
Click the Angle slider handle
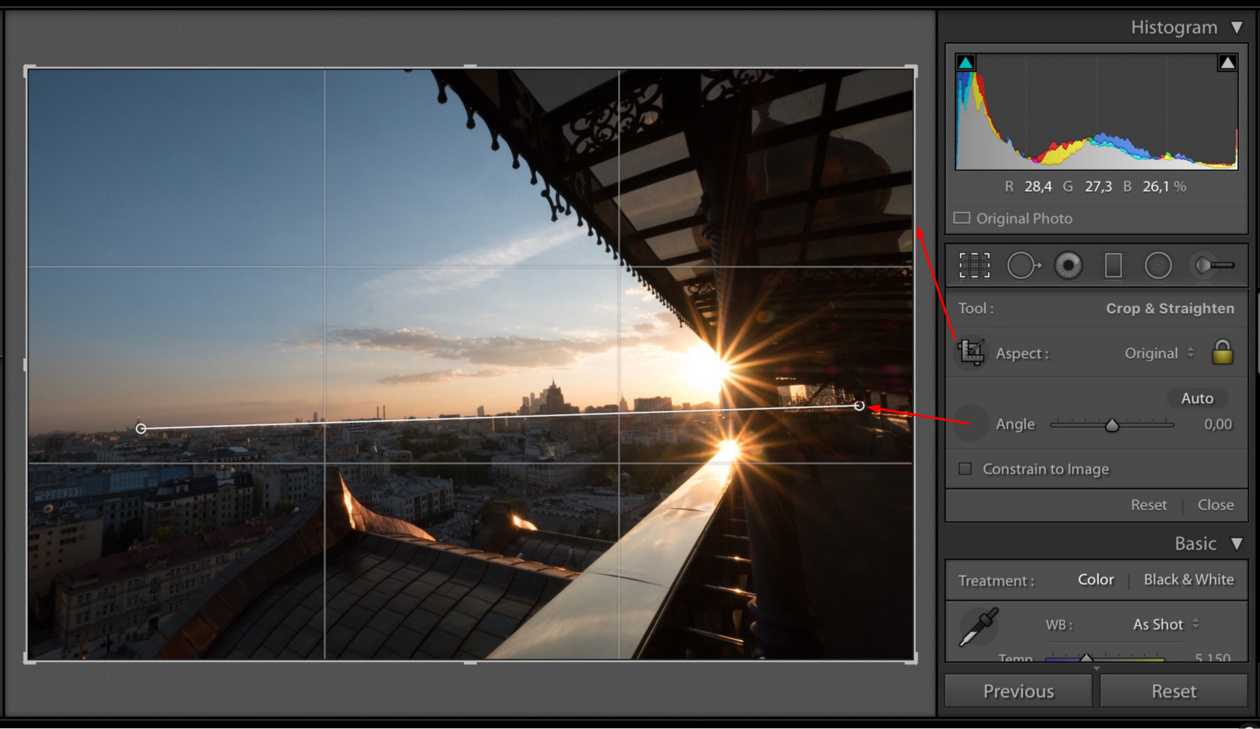[x=1112, y=425]
